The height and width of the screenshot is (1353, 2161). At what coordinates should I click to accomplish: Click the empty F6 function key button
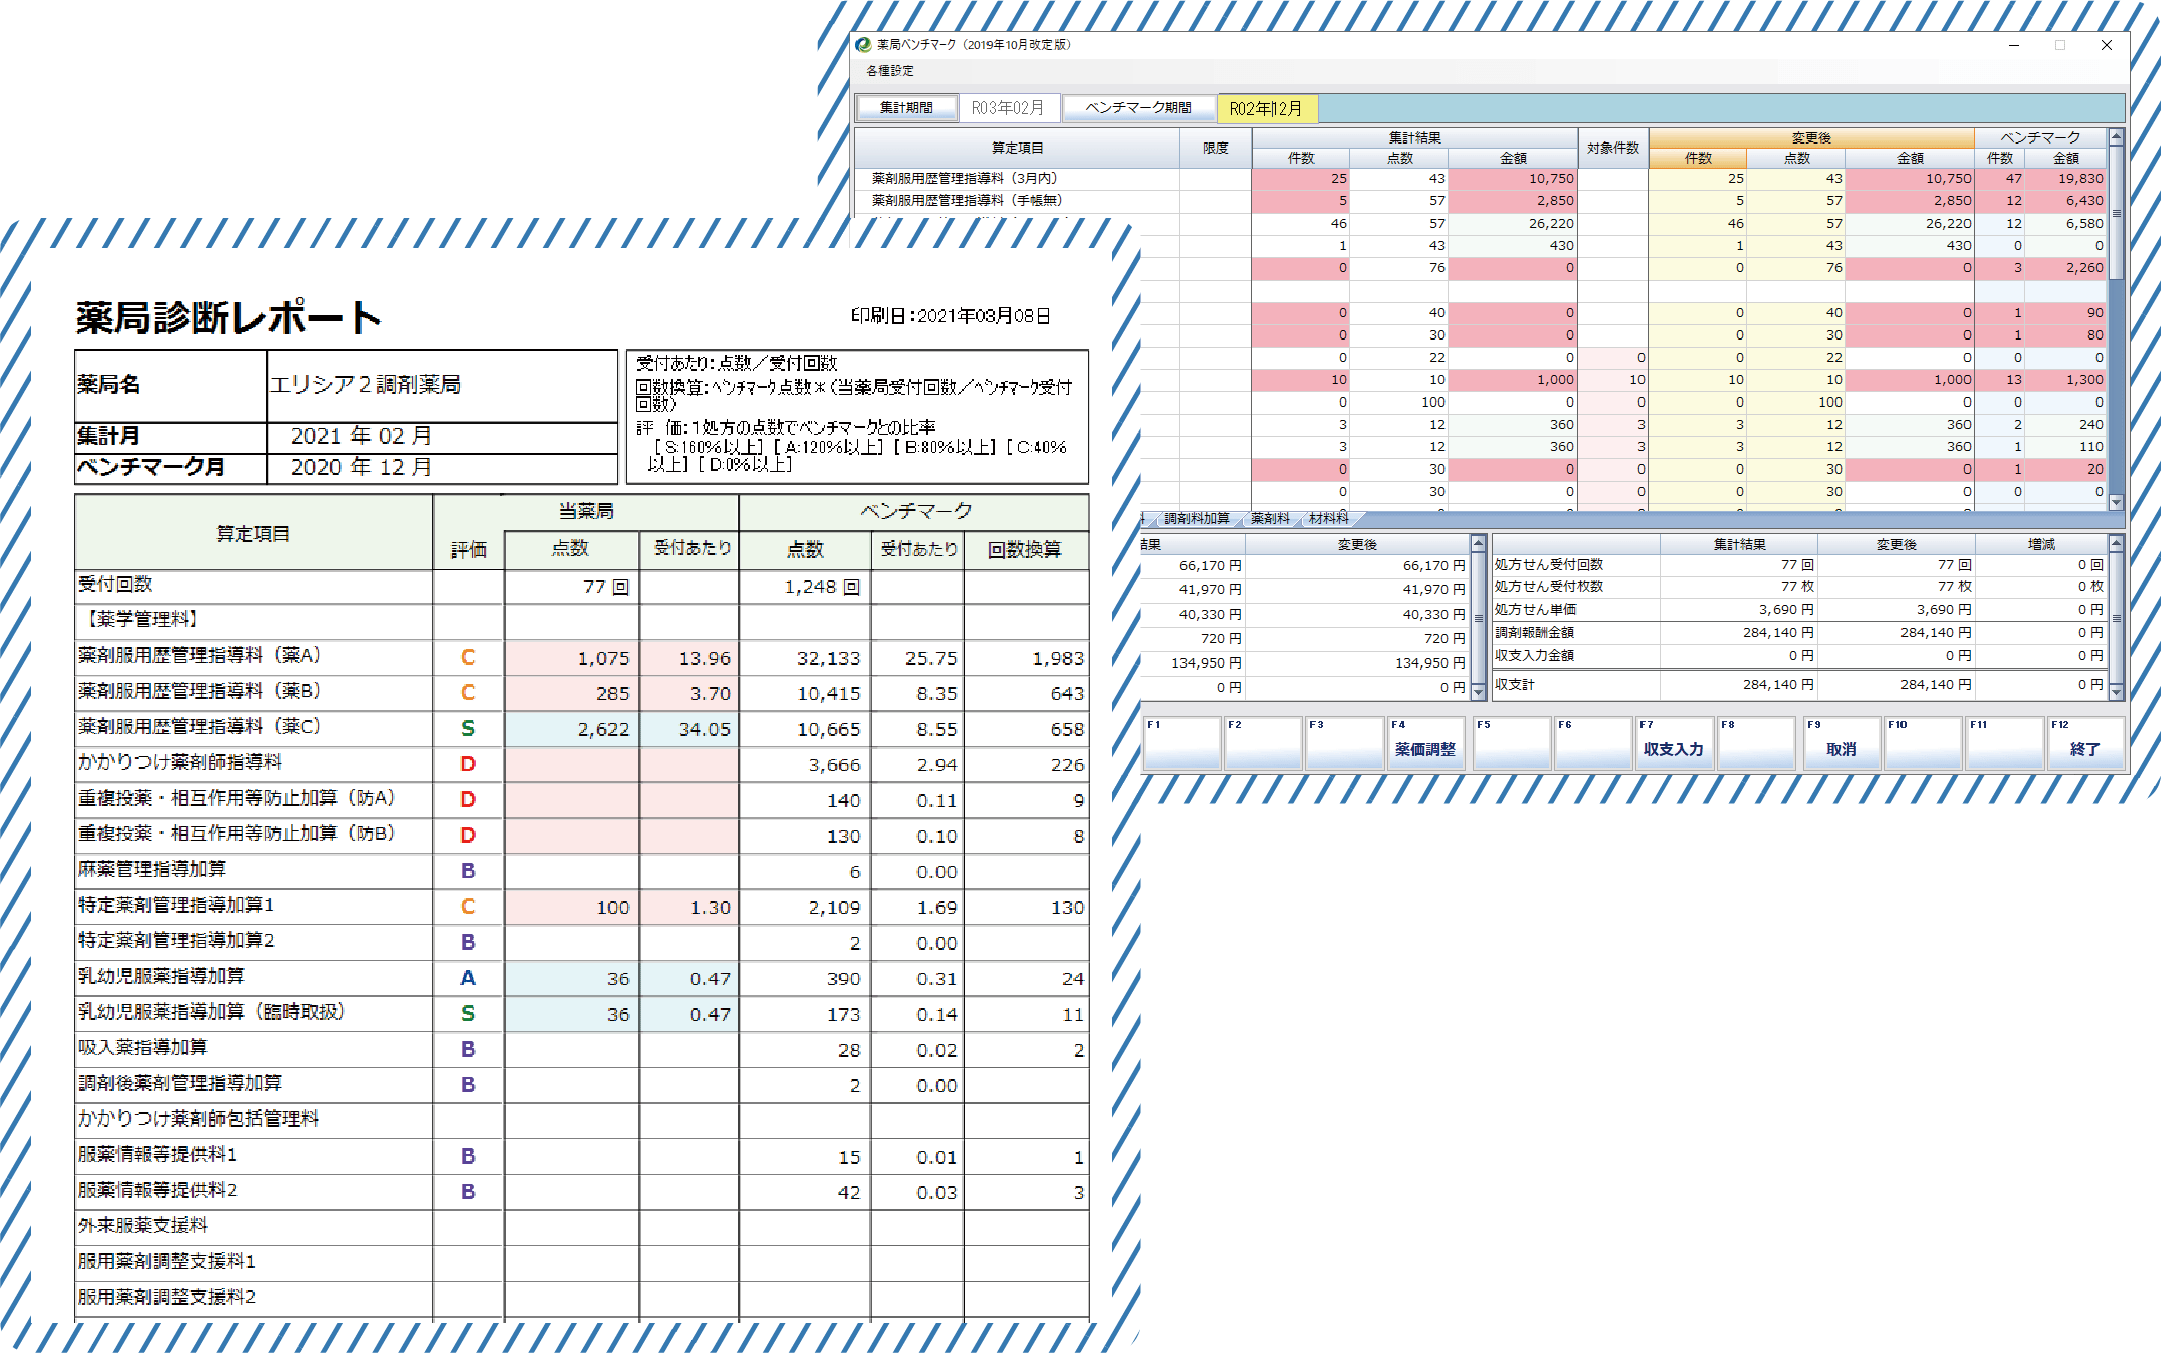tap(1593, 743)
